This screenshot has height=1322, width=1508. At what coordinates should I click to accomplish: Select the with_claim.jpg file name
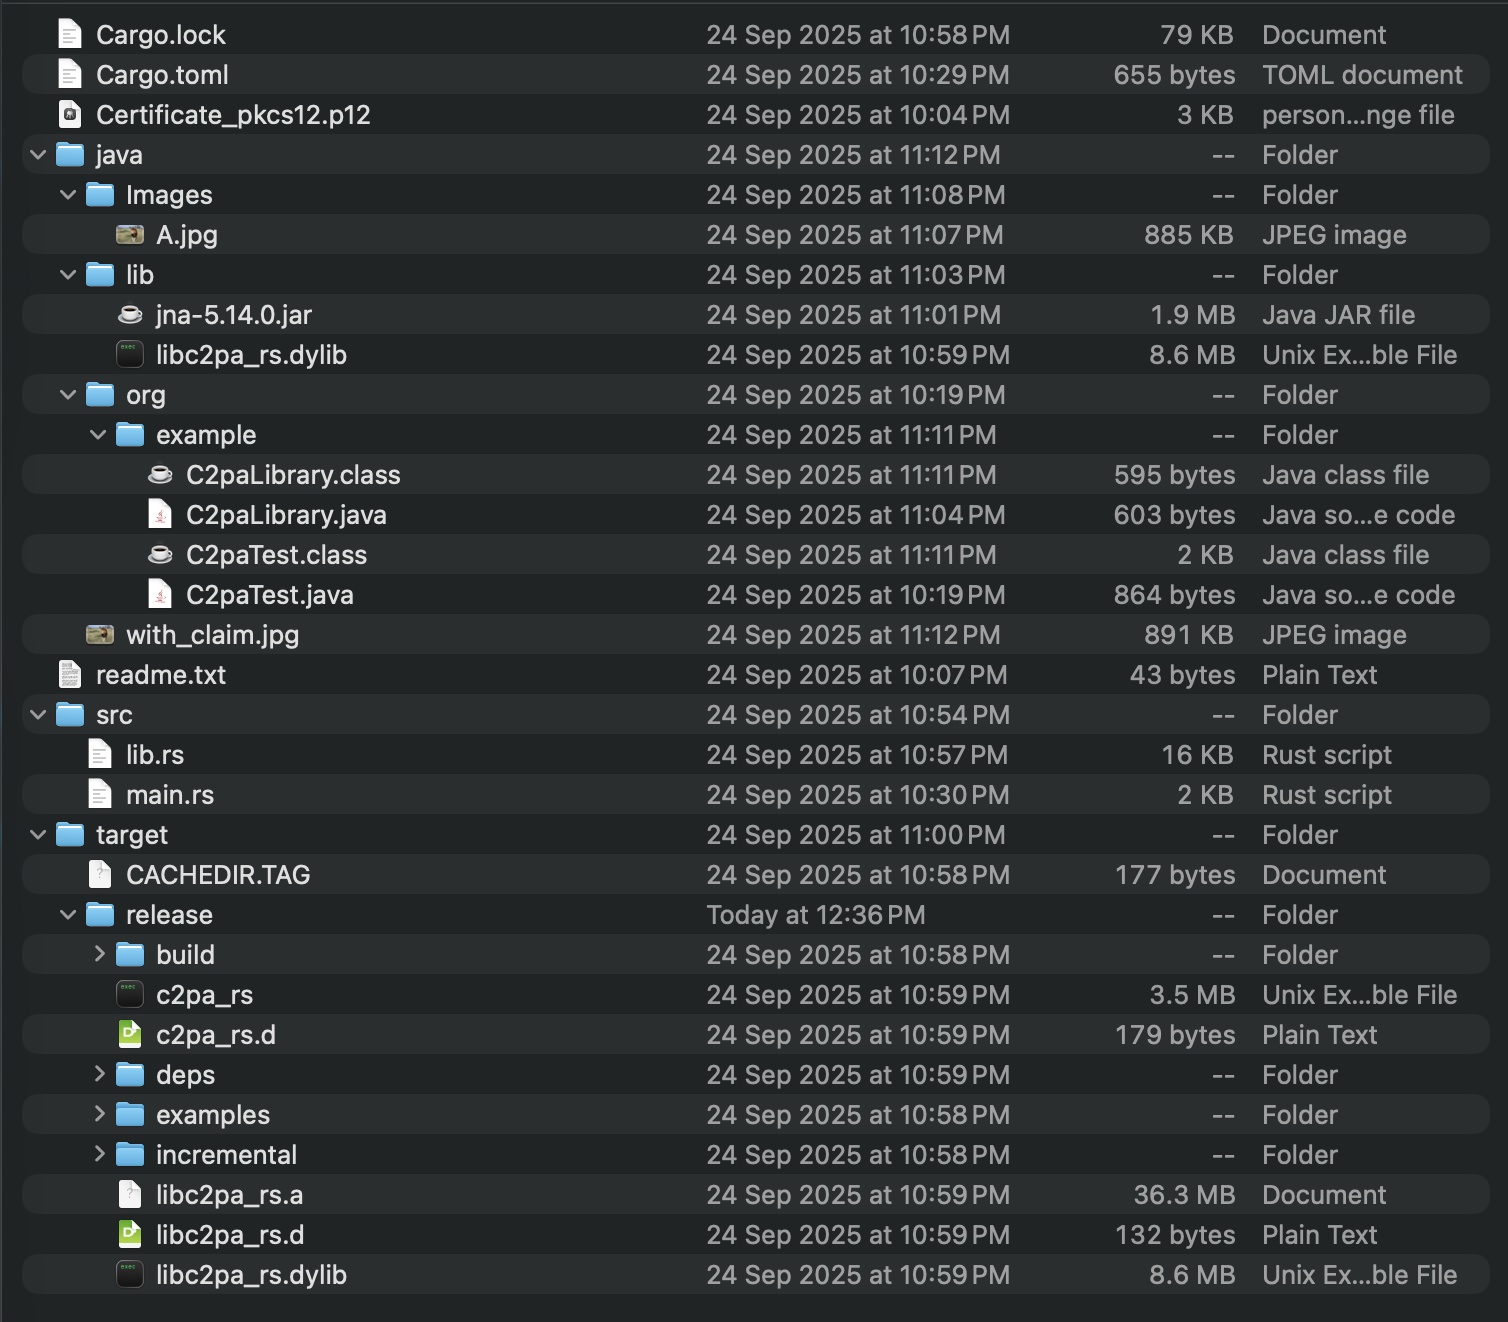click(x=212, y=635)
